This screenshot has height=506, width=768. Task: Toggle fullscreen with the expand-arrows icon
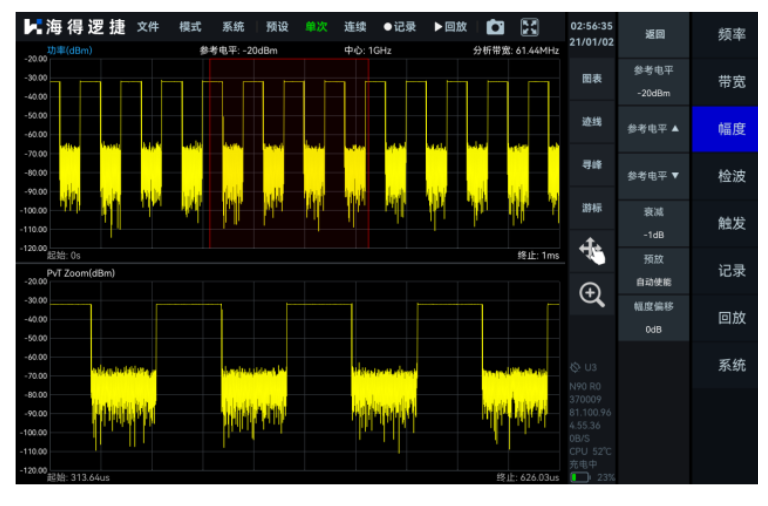530,27
